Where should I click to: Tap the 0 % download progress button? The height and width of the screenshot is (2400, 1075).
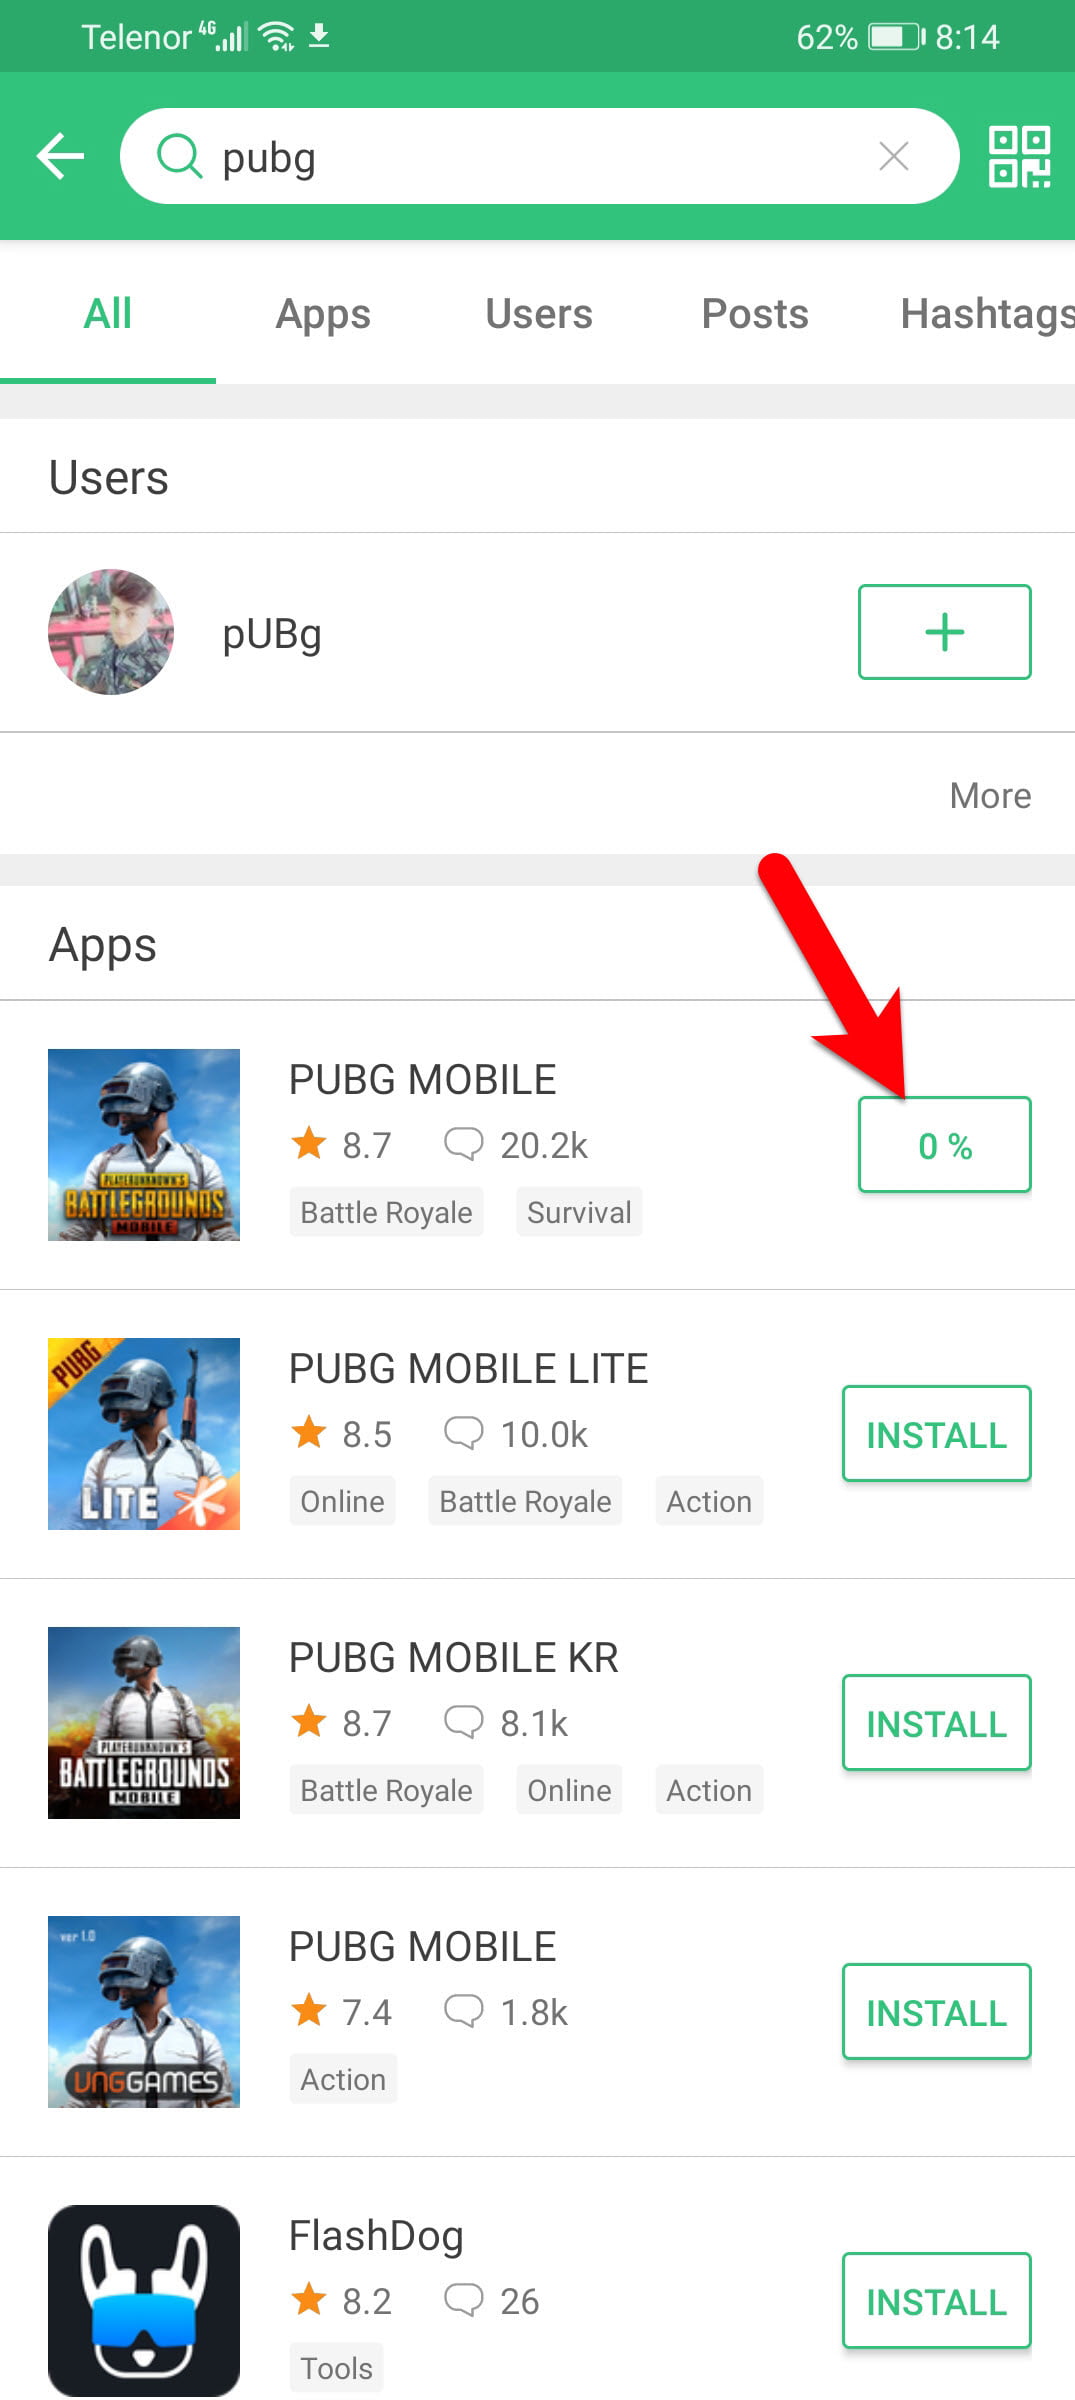(x=944, y=1145)
